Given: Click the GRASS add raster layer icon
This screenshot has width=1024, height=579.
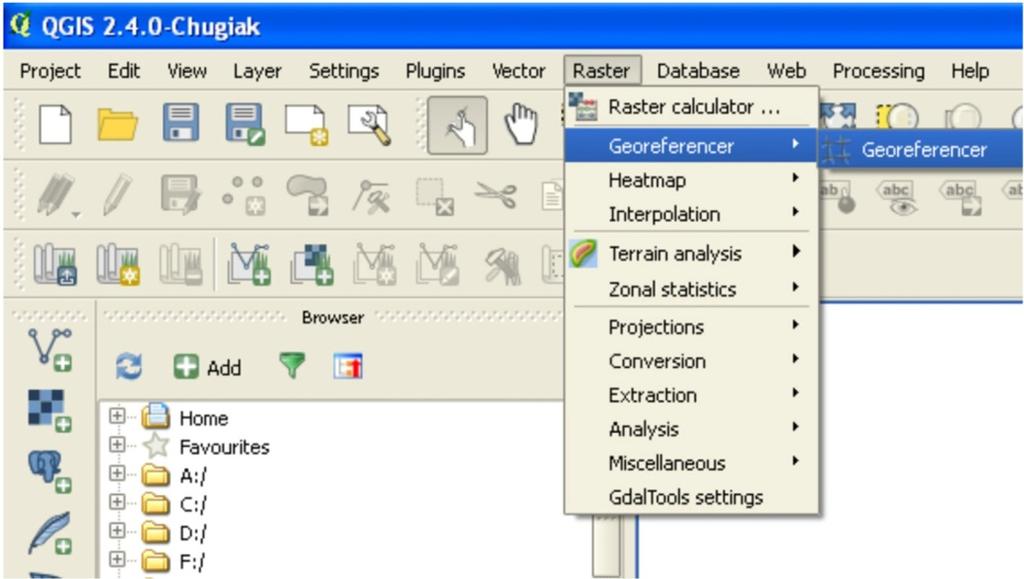Looking at the screenshot, I should tap(312, 264).
